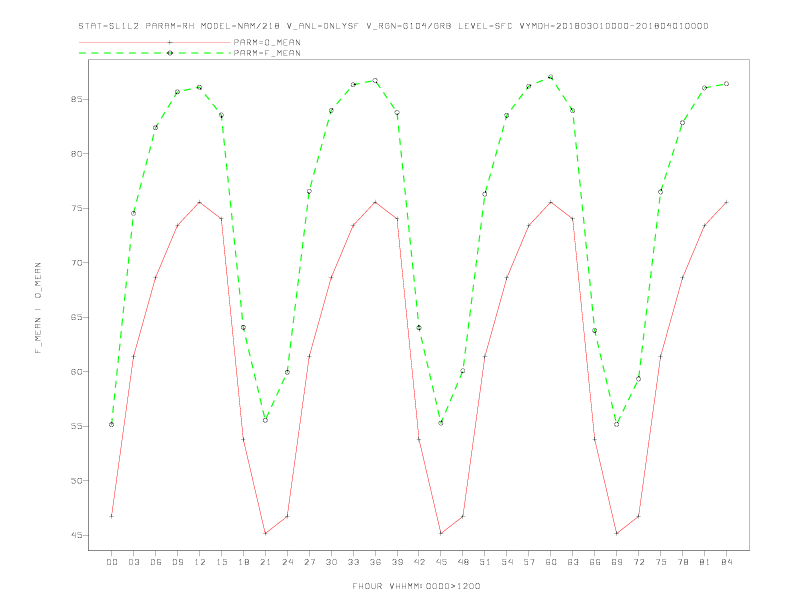Click the PARM=F_MEAN legend label
This screenshot has width=792, height=612.
click(x=267, y=53)
